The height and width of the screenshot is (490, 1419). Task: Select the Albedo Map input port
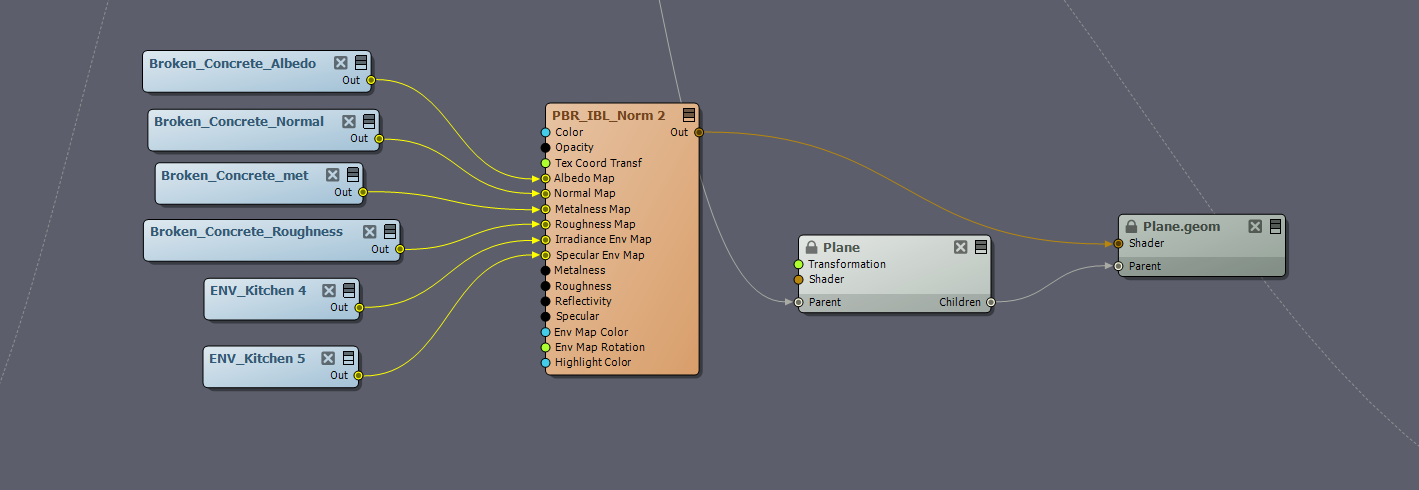point(545,178)
